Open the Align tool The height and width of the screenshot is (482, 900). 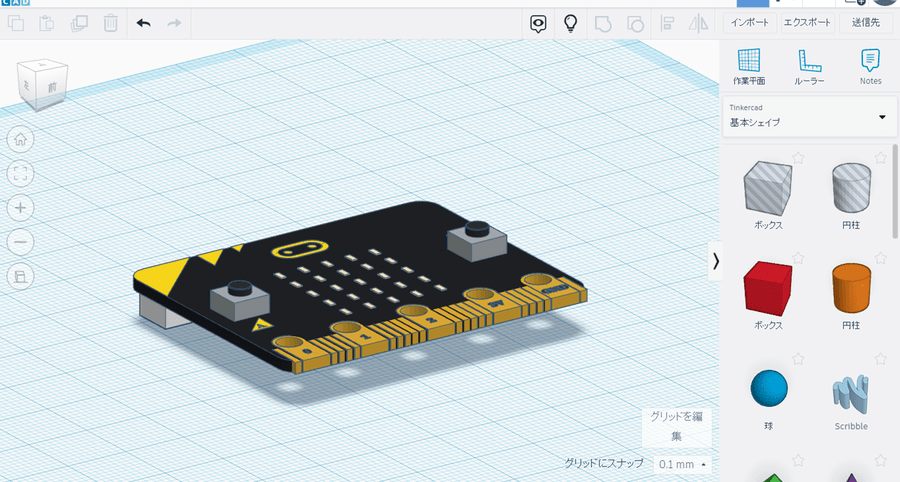coord(667,24)
